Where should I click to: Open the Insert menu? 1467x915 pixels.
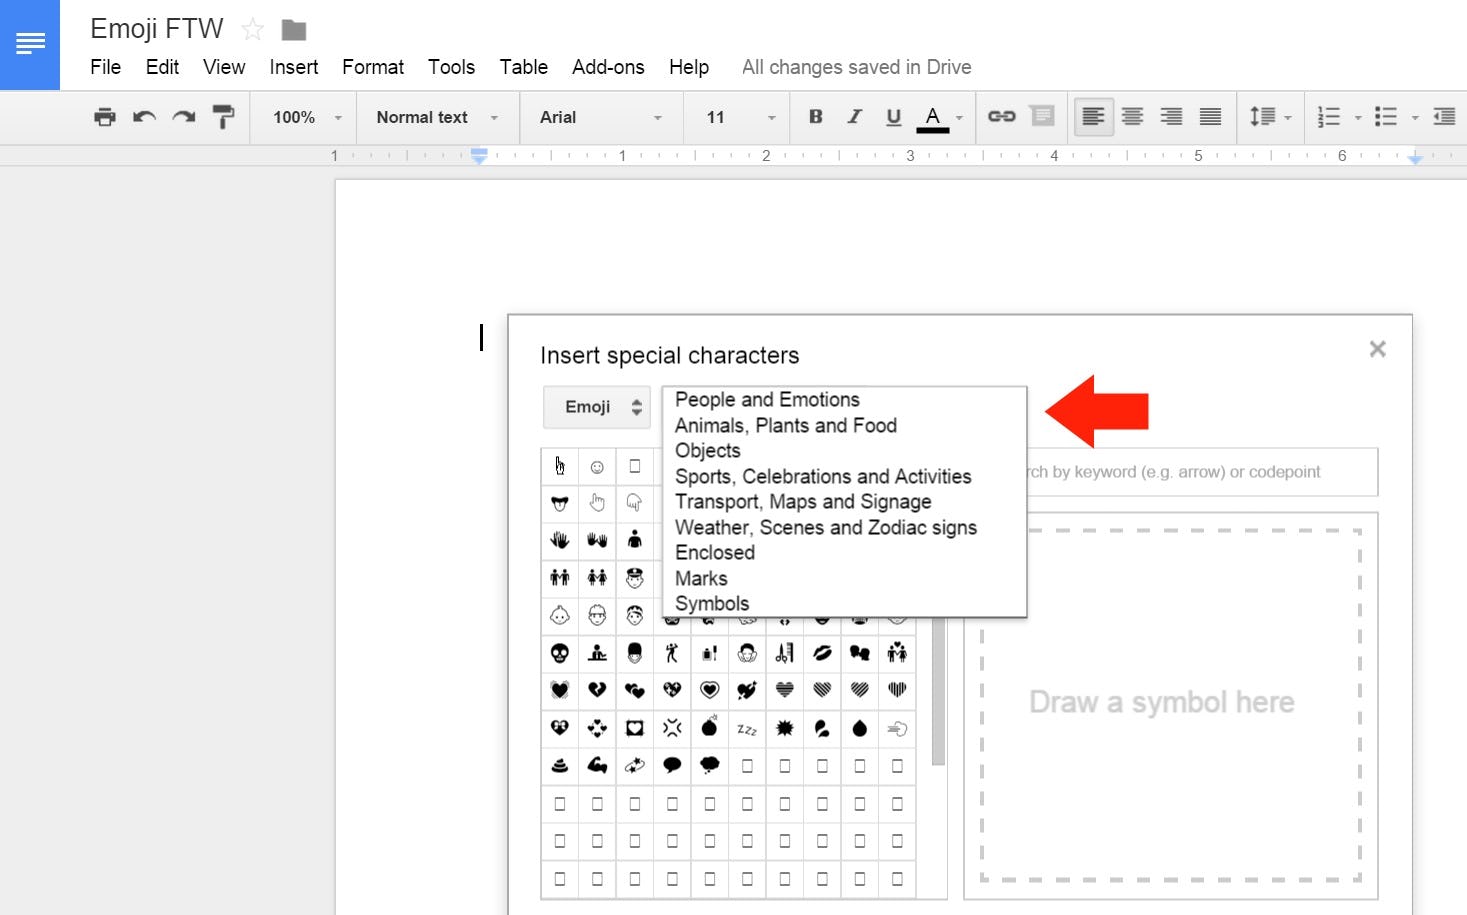pyautogui.click(x=293, y=67)
